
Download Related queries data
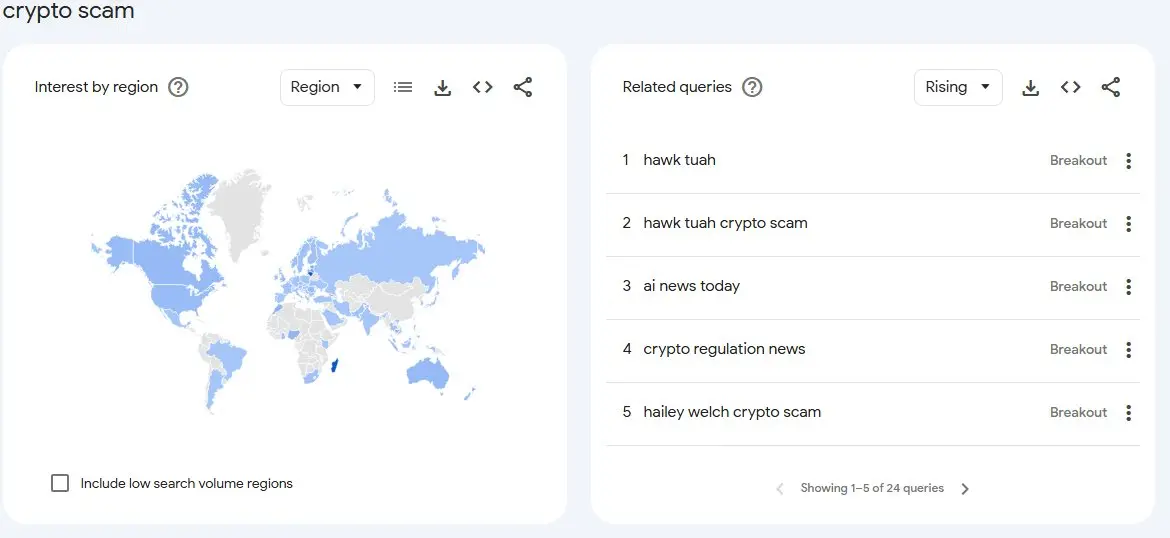coord(1031,87)
